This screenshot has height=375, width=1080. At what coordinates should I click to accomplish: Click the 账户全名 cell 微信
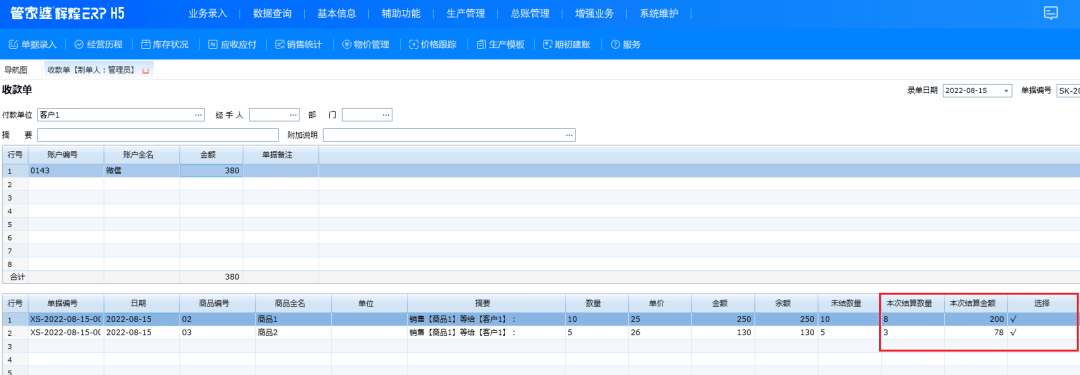coord(142,170)
